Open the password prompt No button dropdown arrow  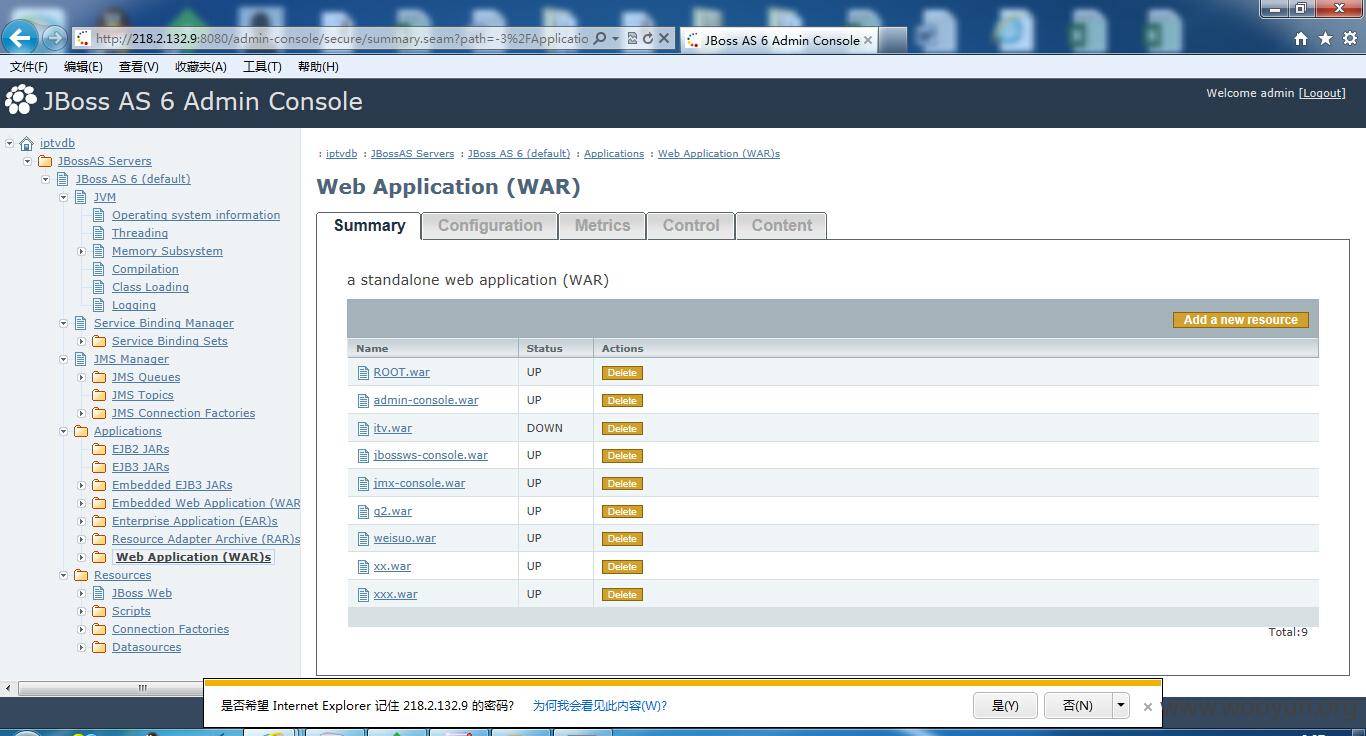click(x=1121, y=705)
